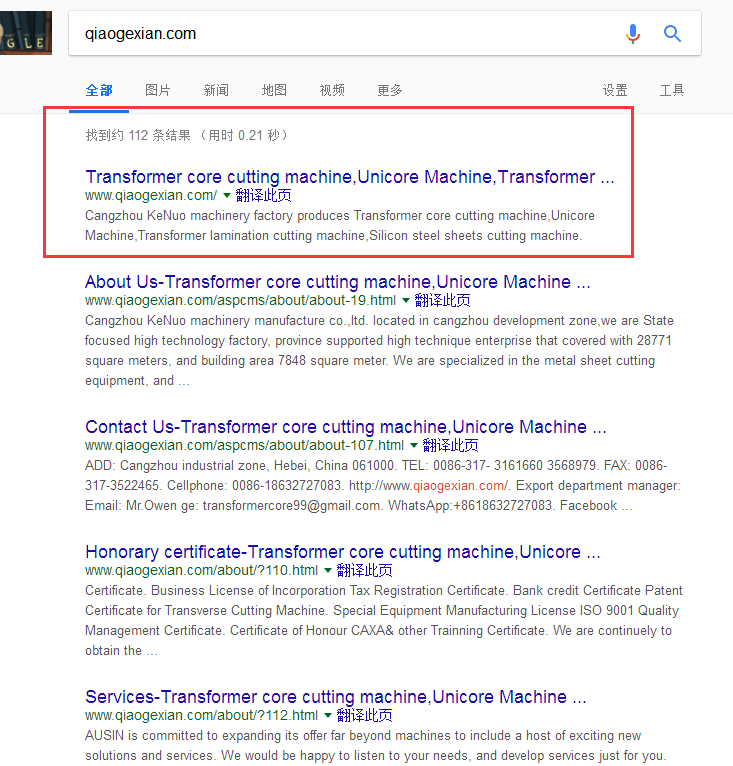Click the green homepage URL www.qiaogexian.com/
Image resolution: width=733 pixels, height=766 pixels.
151,195
